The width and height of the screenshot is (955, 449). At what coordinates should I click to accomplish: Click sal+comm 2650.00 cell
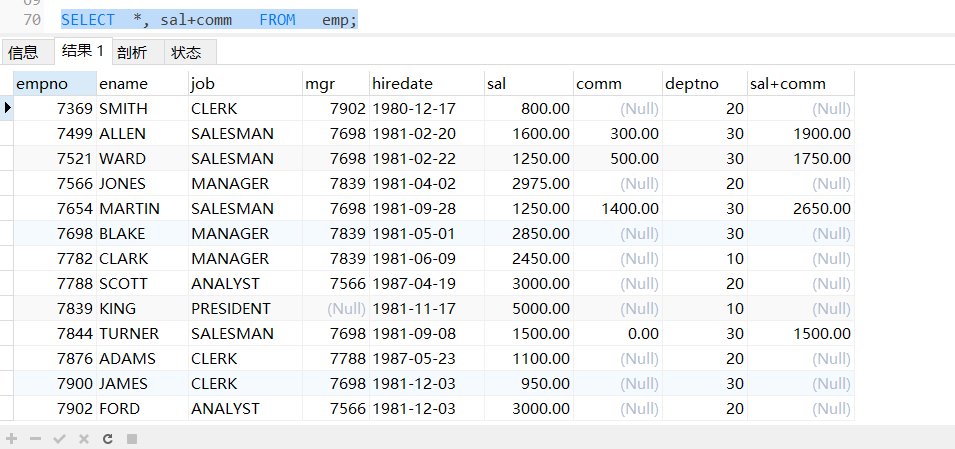801,208
